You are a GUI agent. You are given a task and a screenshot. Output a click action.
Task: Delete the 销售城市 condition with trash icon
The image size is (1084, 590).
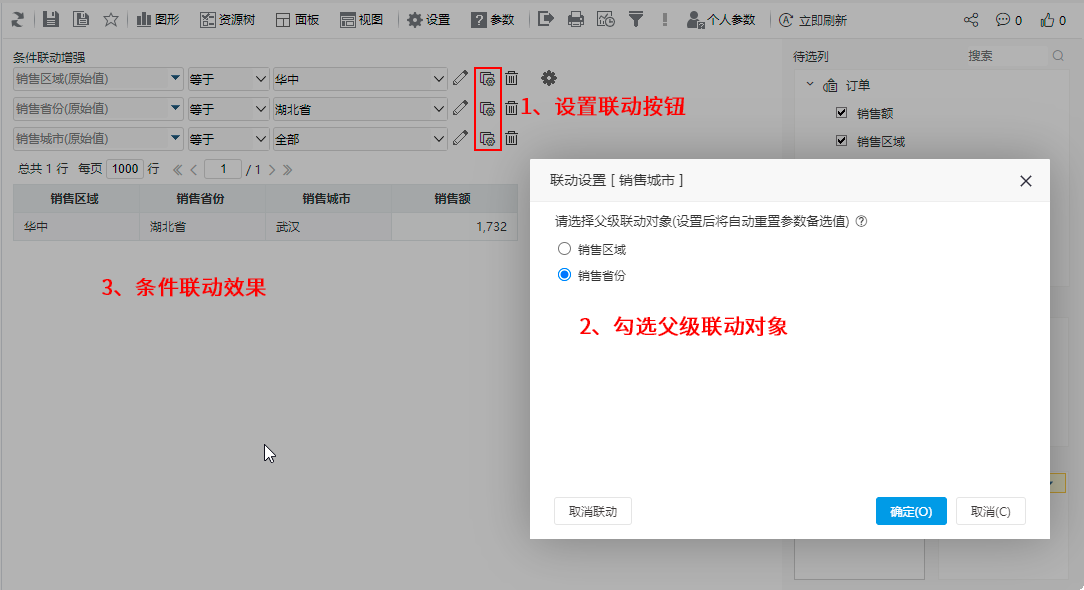tap(512, 138)
